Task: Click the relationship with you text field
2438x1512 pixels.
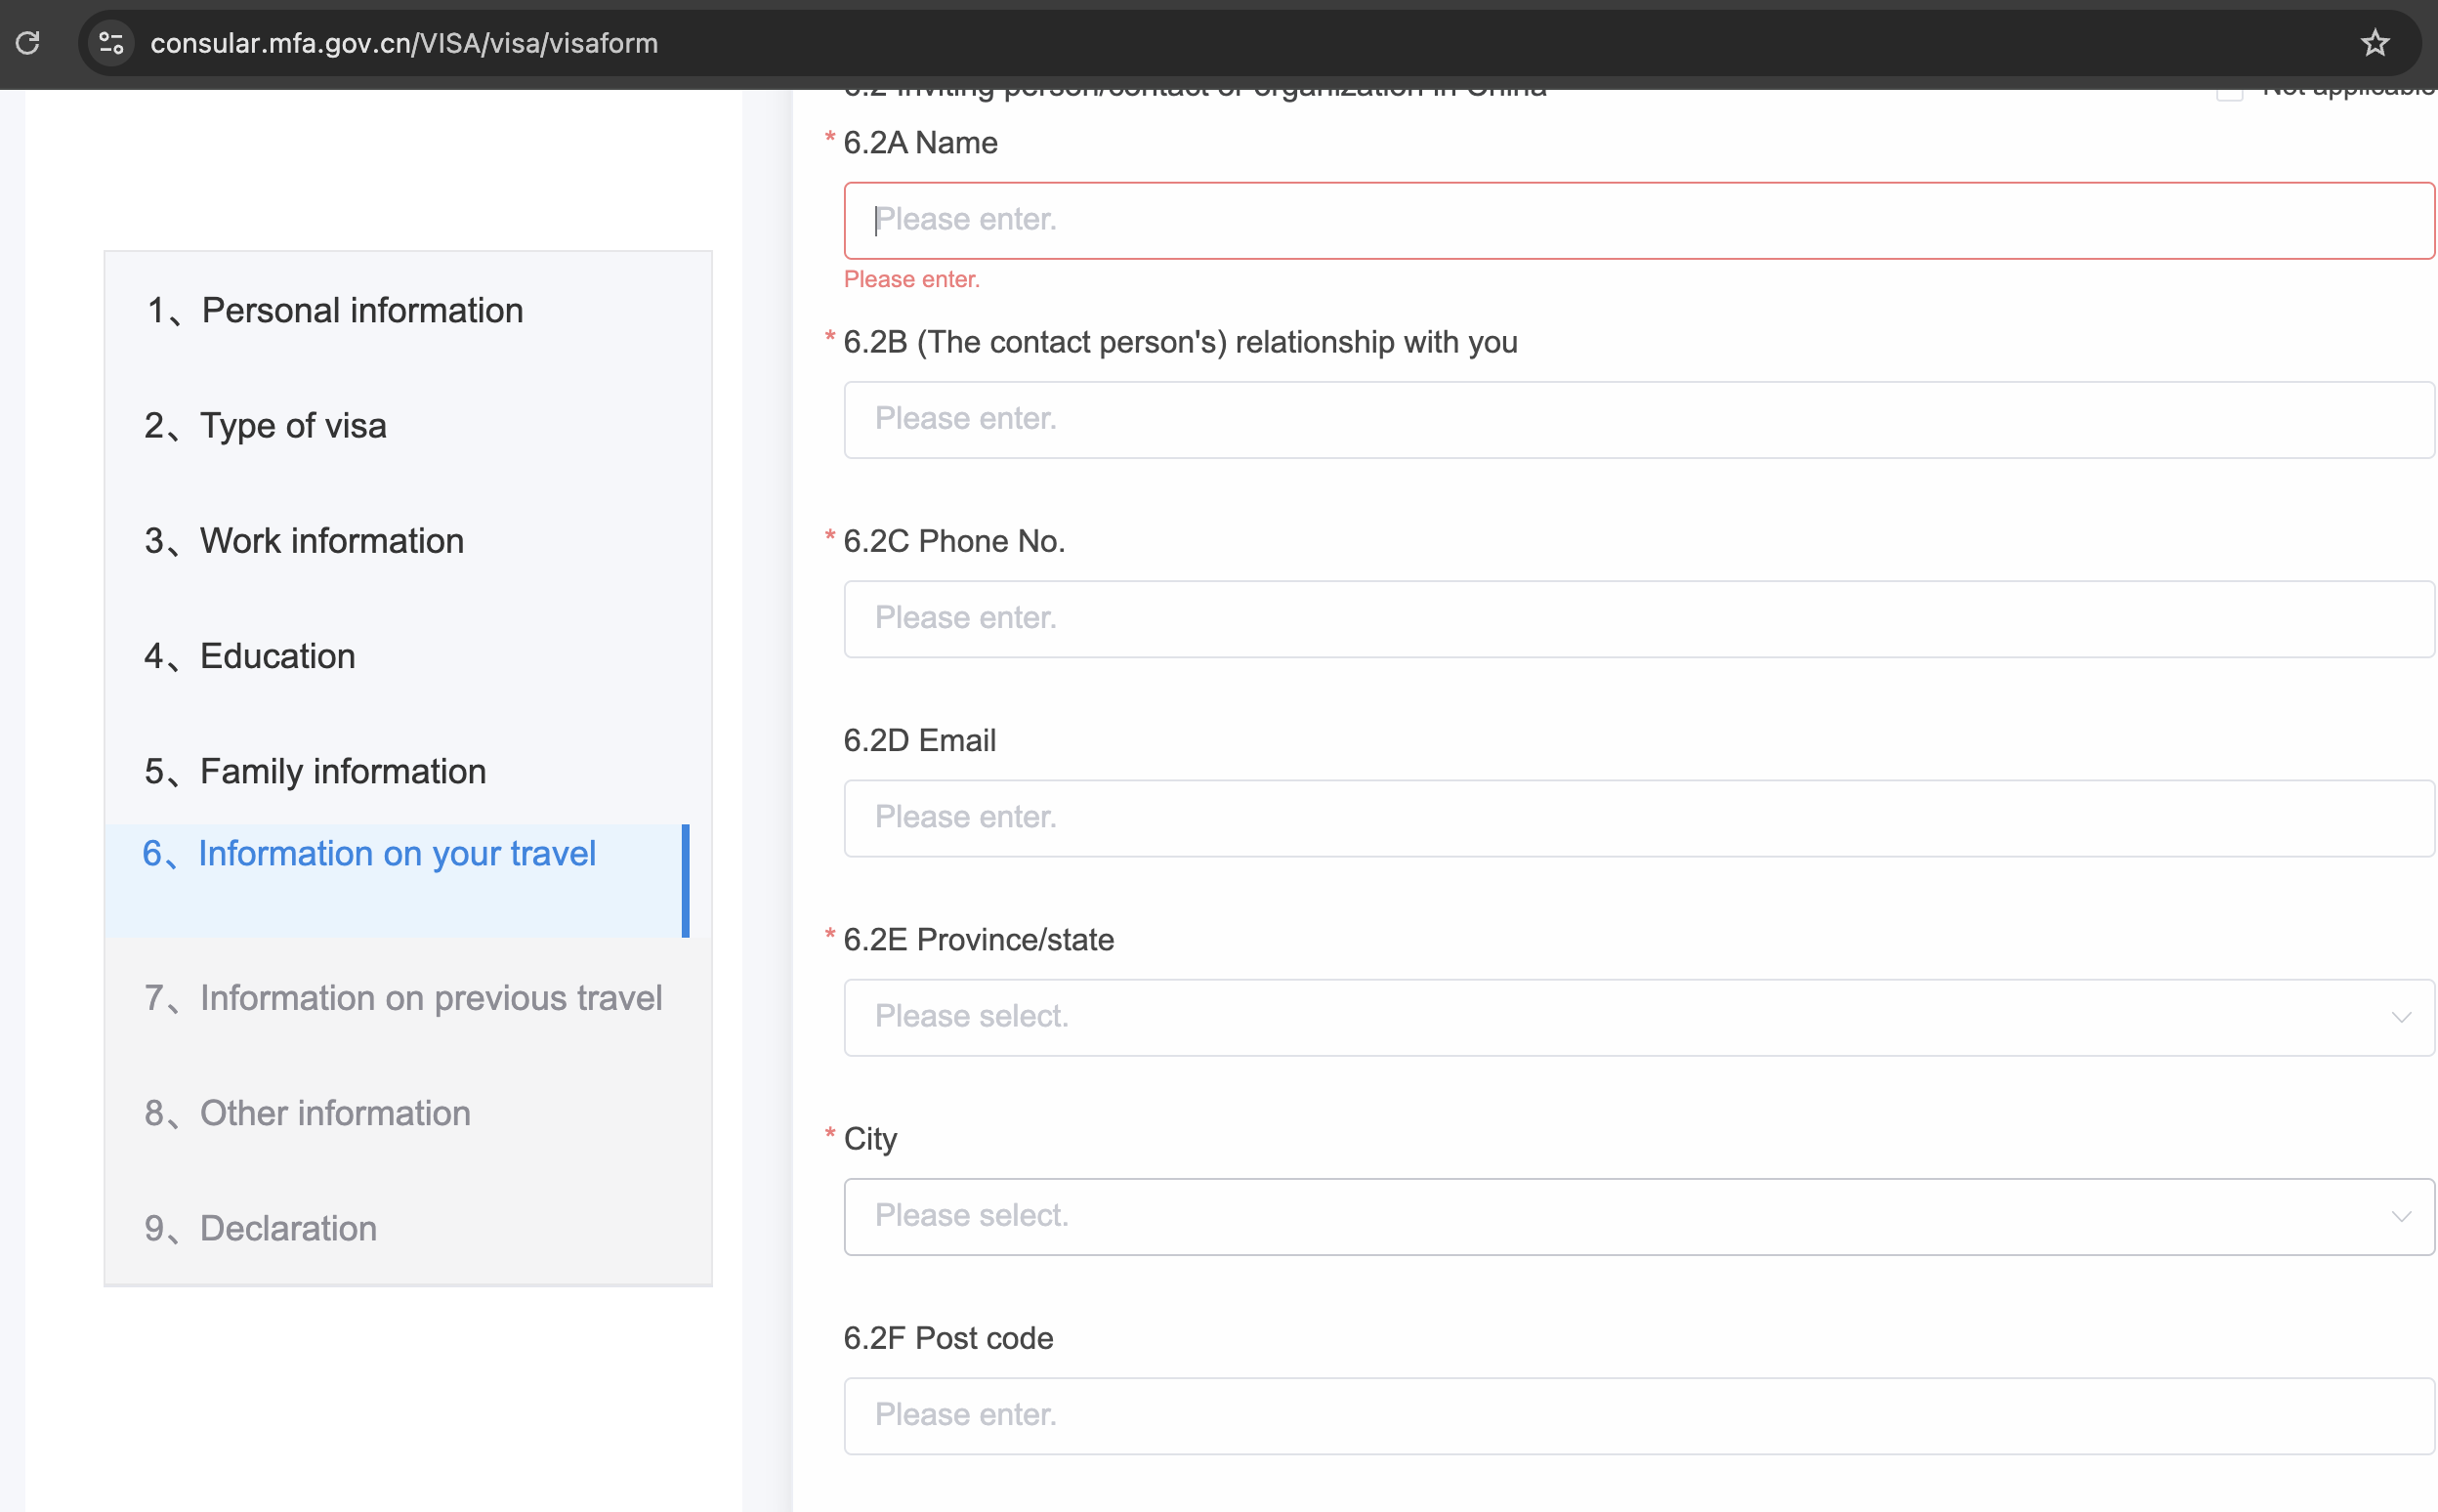Action: pos(1638,419)
